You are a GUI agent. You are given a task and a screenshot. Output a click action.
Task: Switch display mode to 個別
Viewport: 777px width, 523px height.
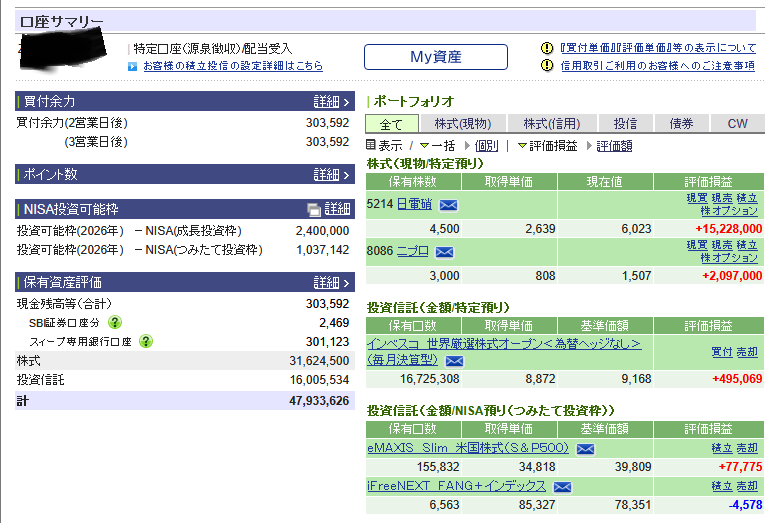487,146
